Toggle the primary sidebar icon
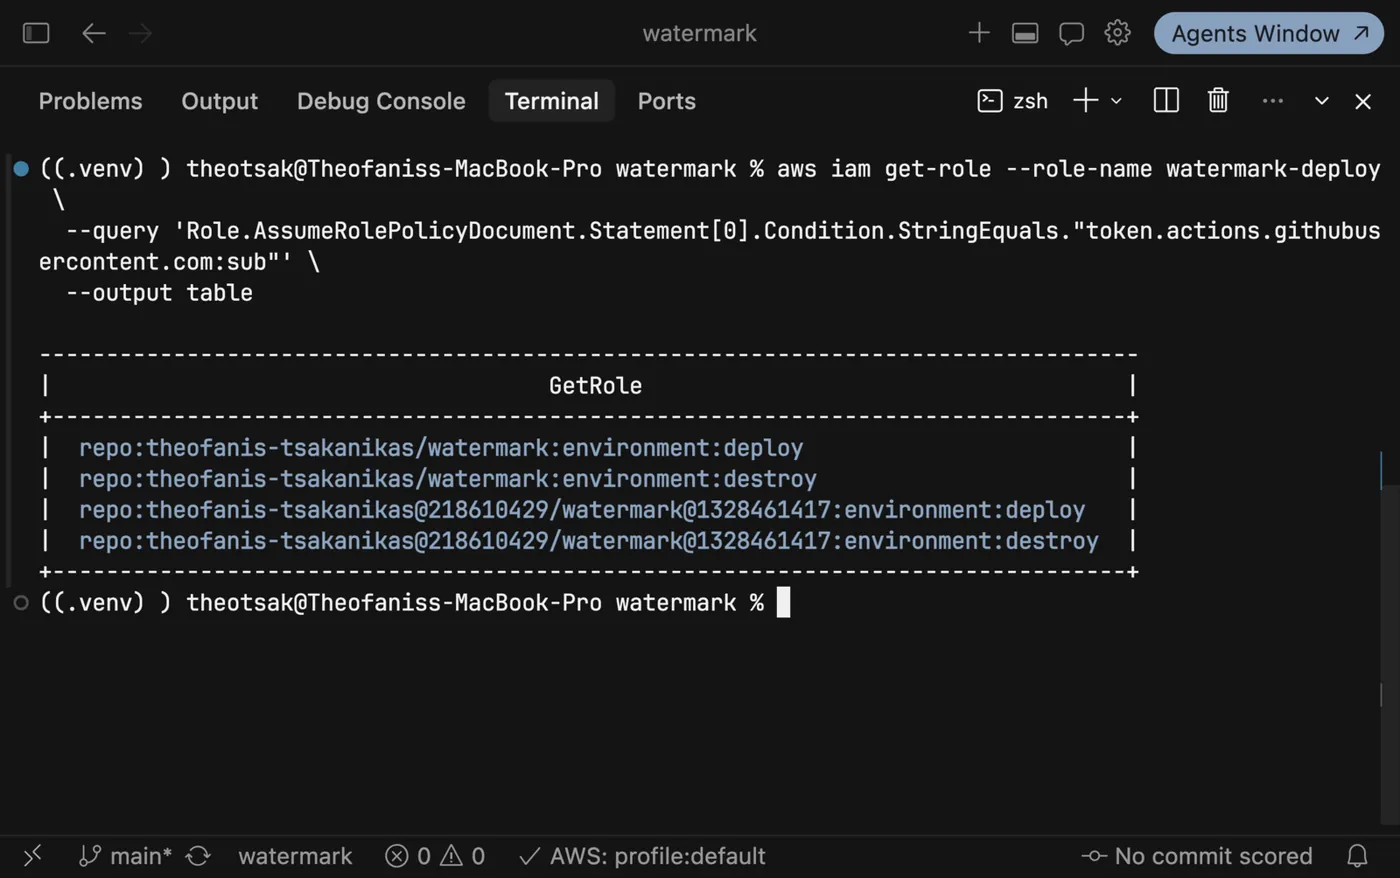 [x=36, y=33]
